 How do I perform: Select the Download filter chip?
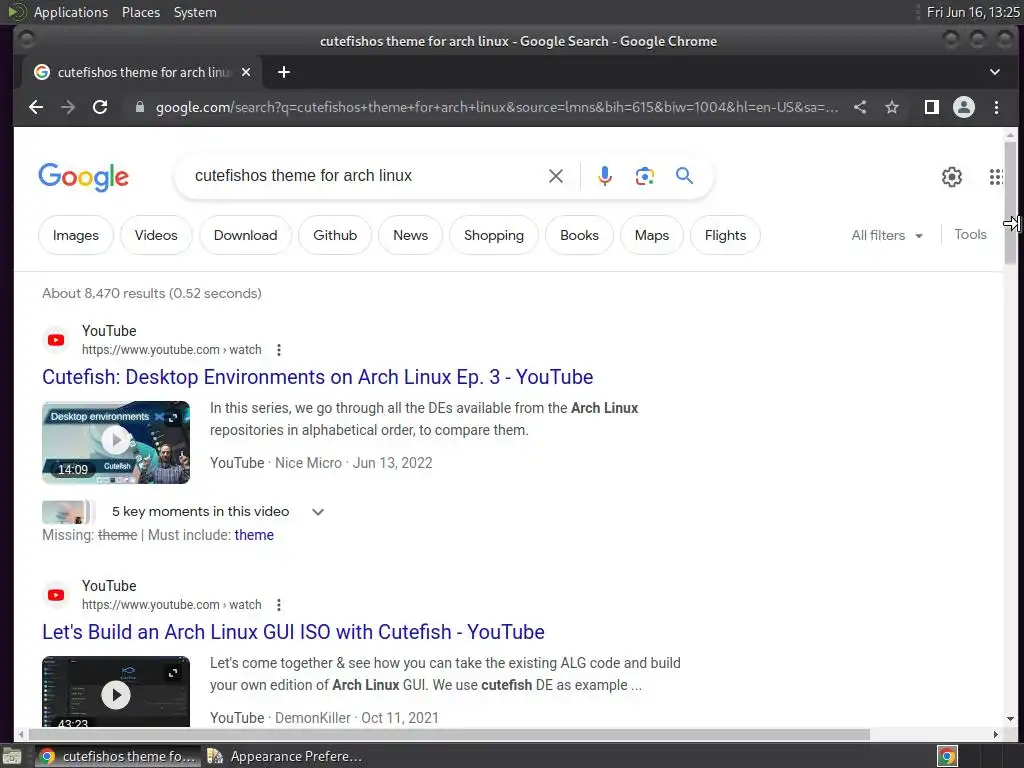pyautogui.click(x=246, y=235)
